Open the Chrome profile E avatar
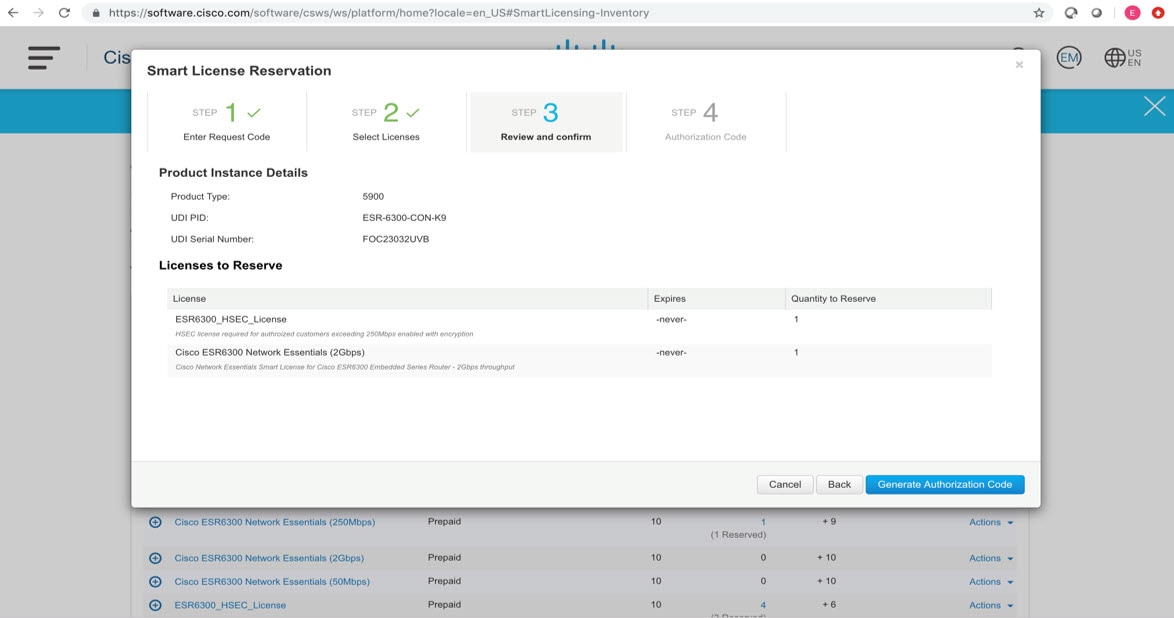Screen dimensions: 1174x618 1132,12
